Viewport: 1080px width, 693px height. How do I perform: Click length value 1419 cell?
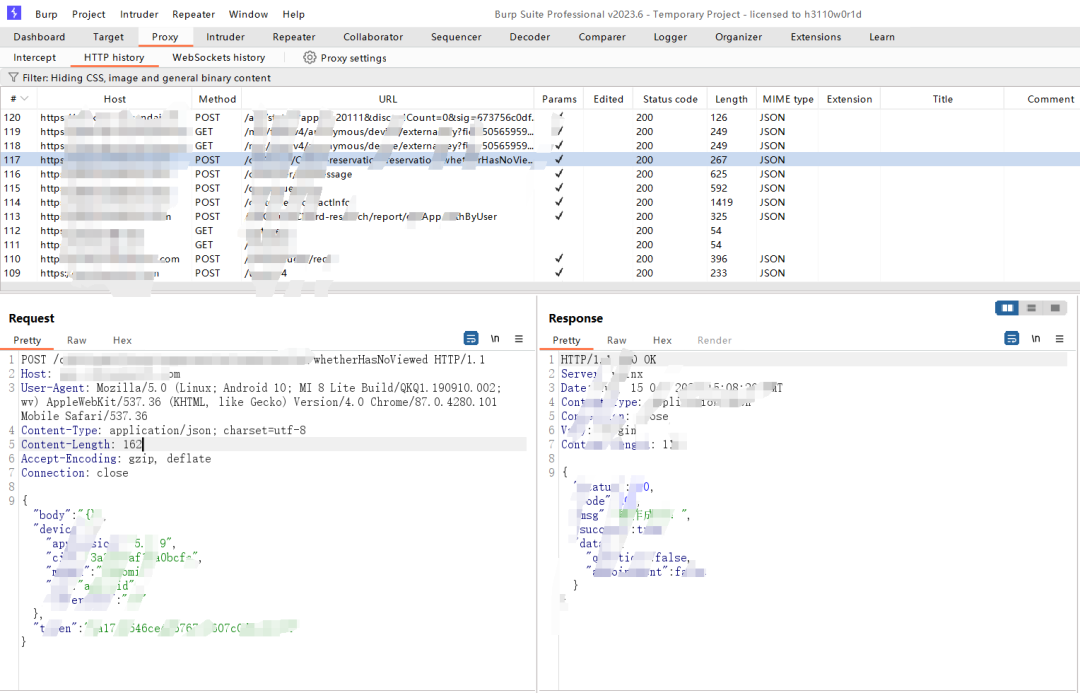click(x=722, y=203)
